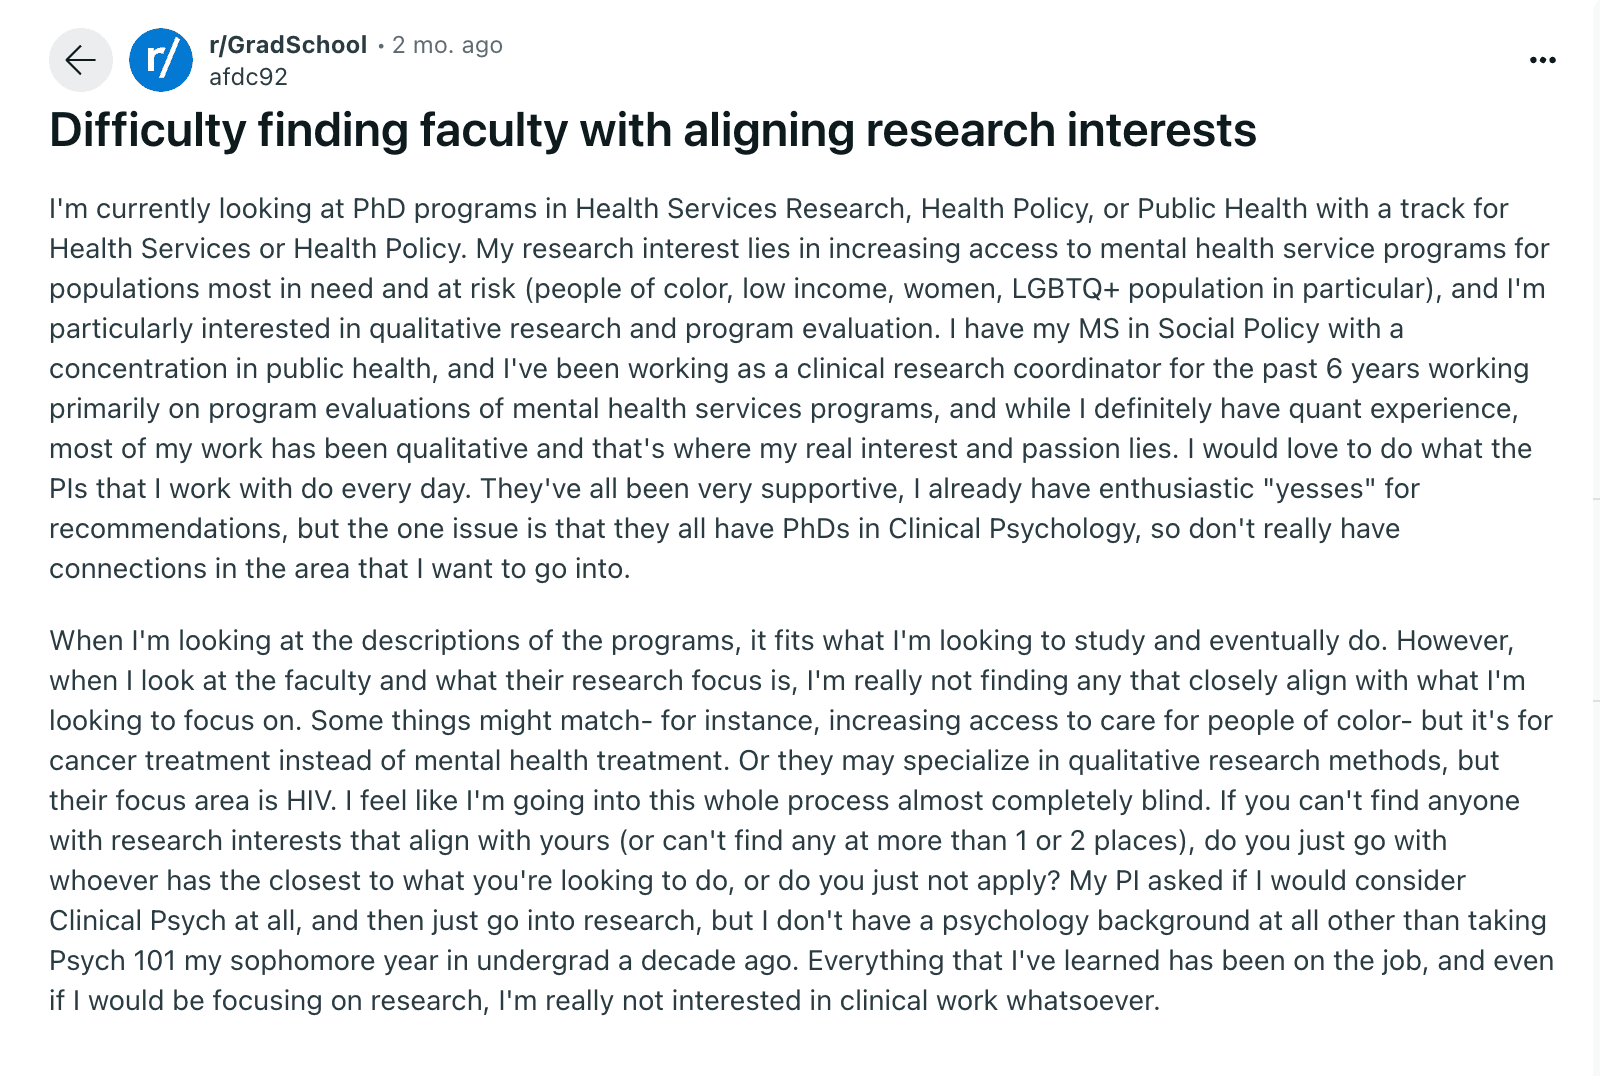The width and height of the screenshot is (1600, 1076).
Task: Click the second paragraph starting "When I'm looking"
Action: coord(800,820)
